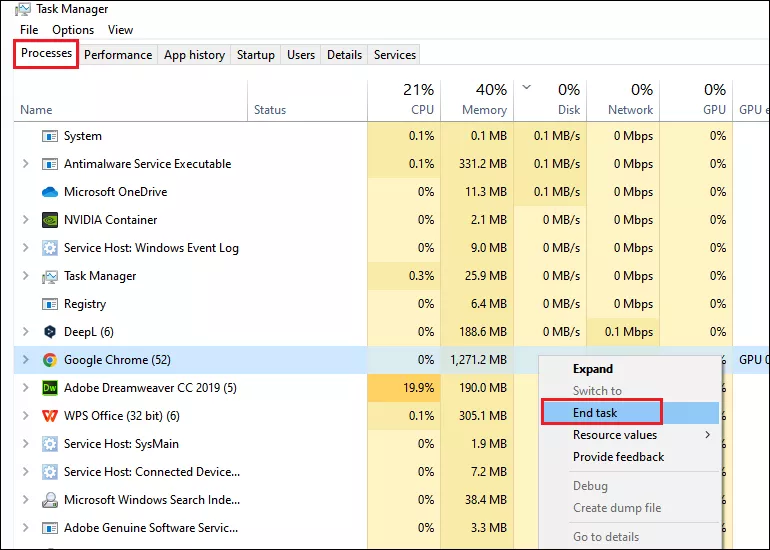The width and height of the screenshot is (770, 550).
Task: Click the System process icon
Action: (x=50, y=136)
